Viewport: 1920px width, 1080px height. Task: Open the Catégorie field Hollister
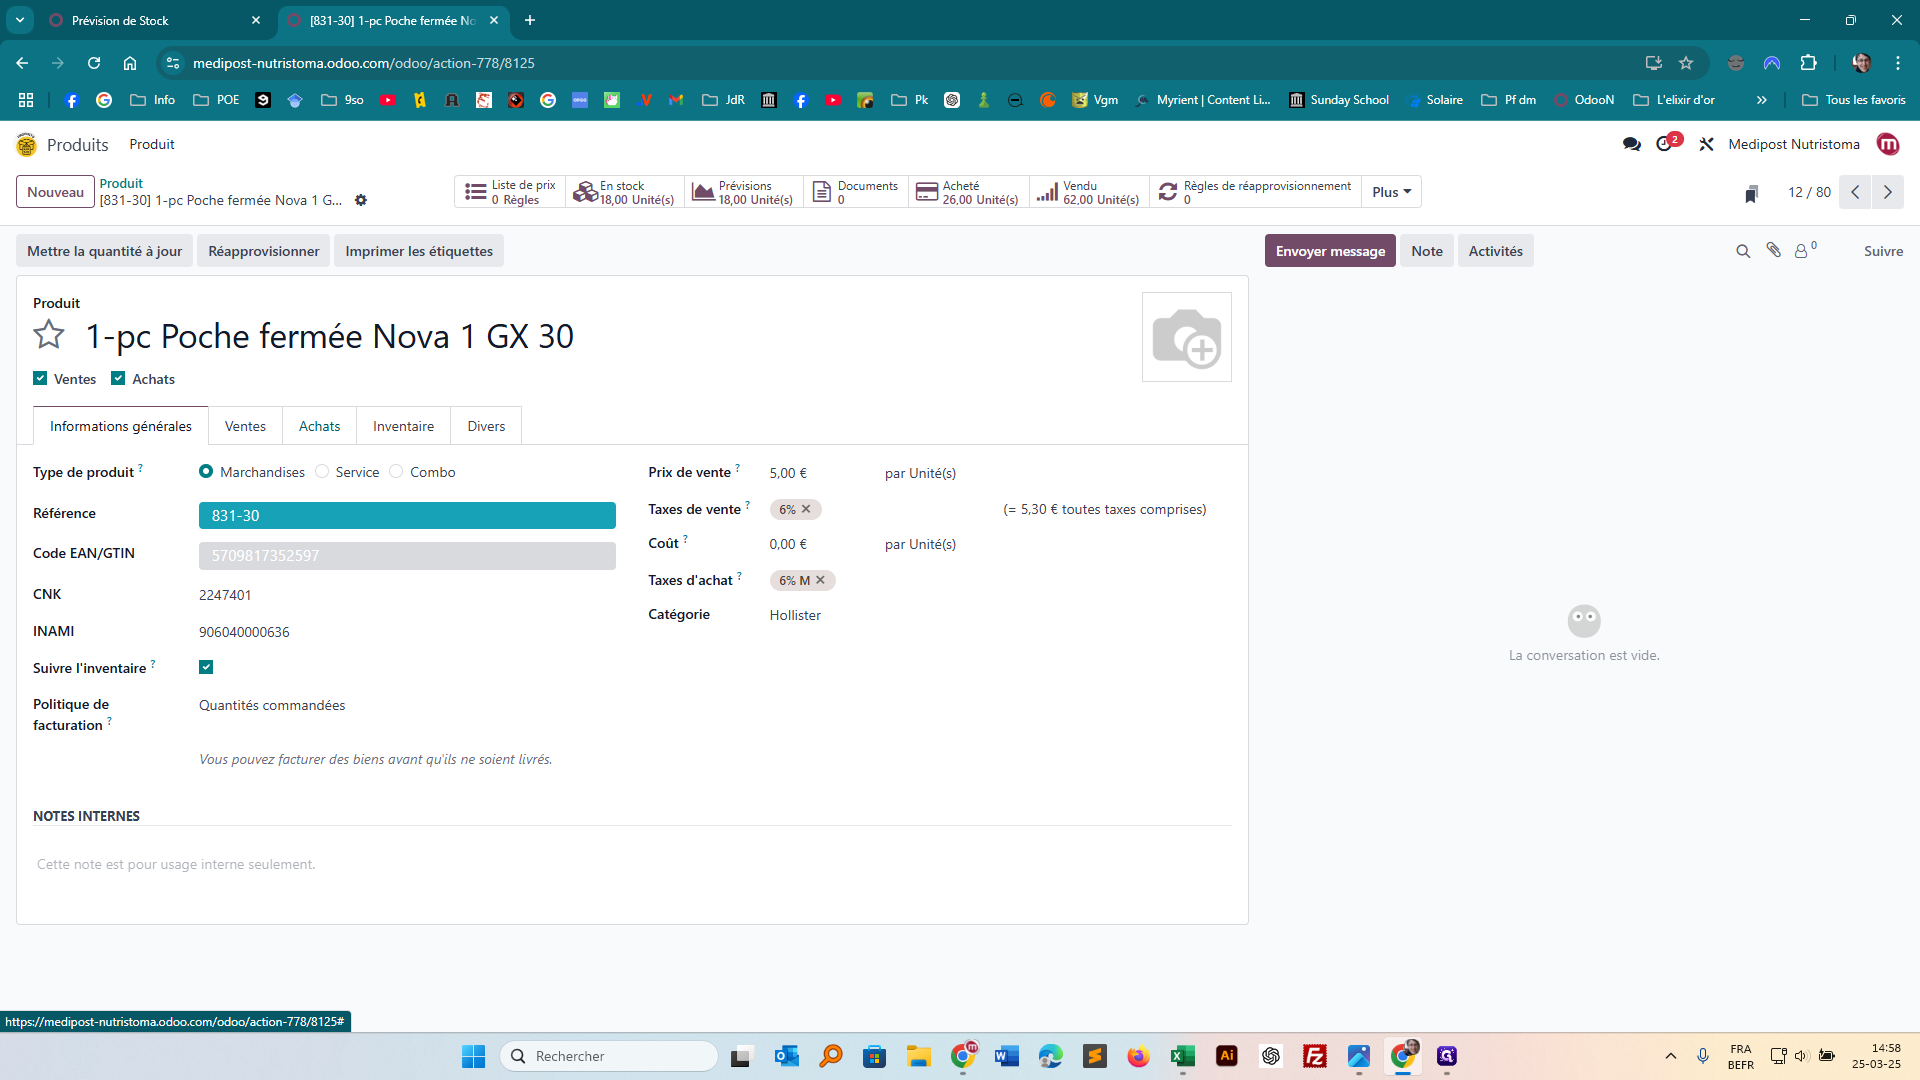point(795,615)
